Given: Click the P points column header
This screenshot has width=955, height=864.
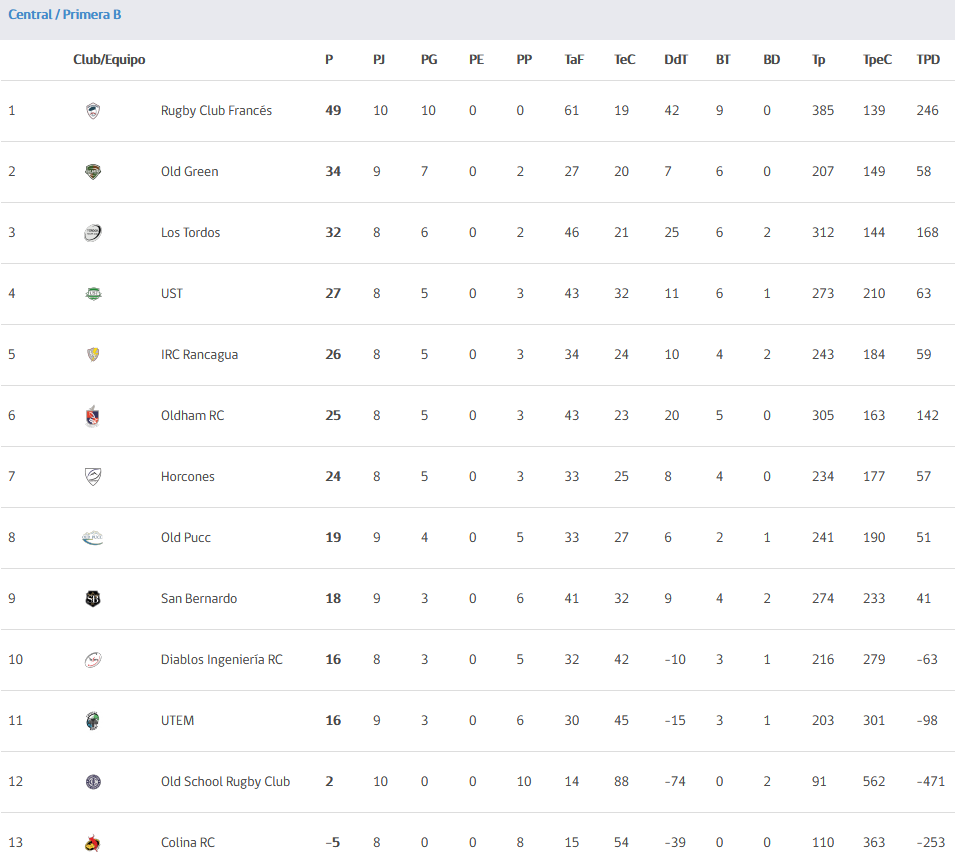Looking at the screenshot, I should [x=329, y=60].
